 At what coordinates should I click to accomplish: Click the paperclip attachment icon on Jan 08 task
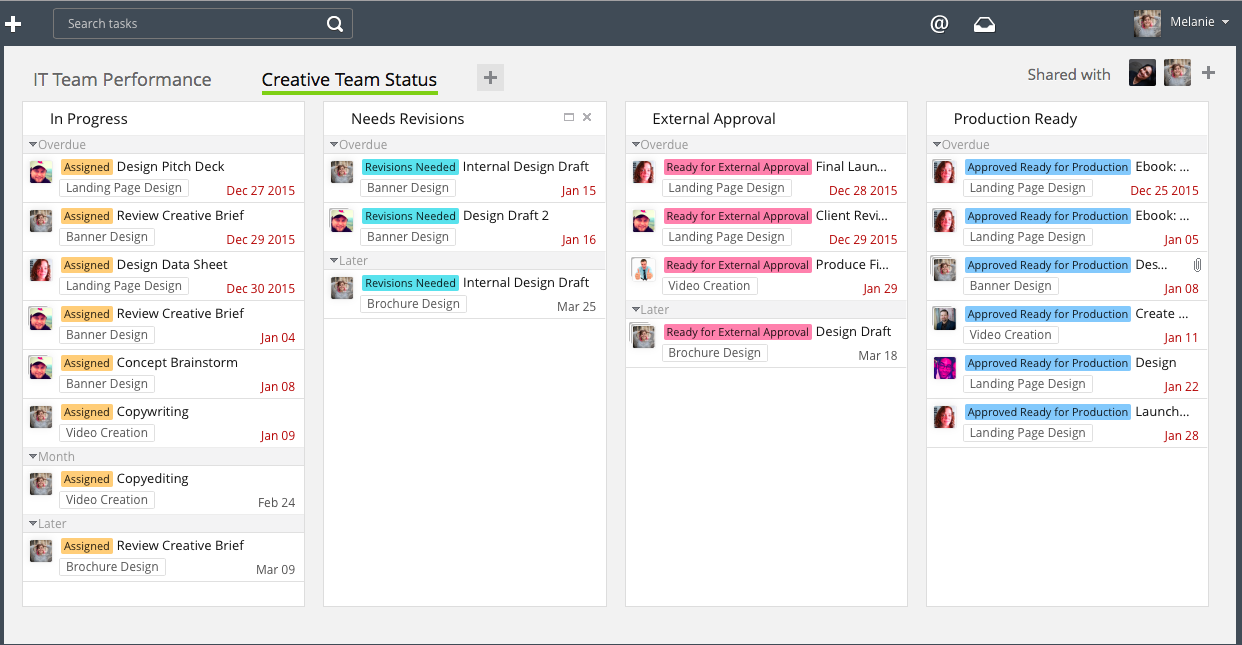(1196, 265)
